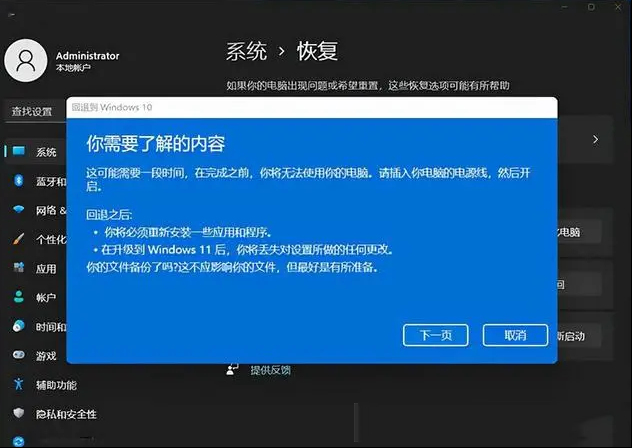Open the 帐户 settings category

click(46, 298)
